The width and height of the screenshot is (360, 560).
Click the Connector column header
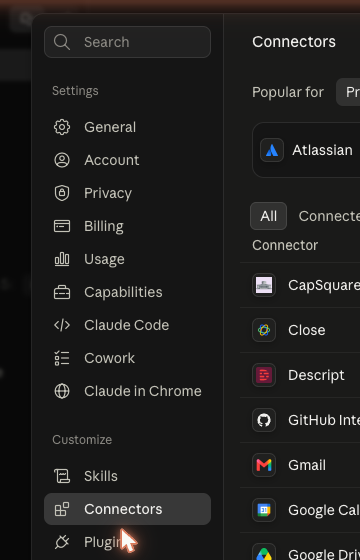tap(285, 245)
